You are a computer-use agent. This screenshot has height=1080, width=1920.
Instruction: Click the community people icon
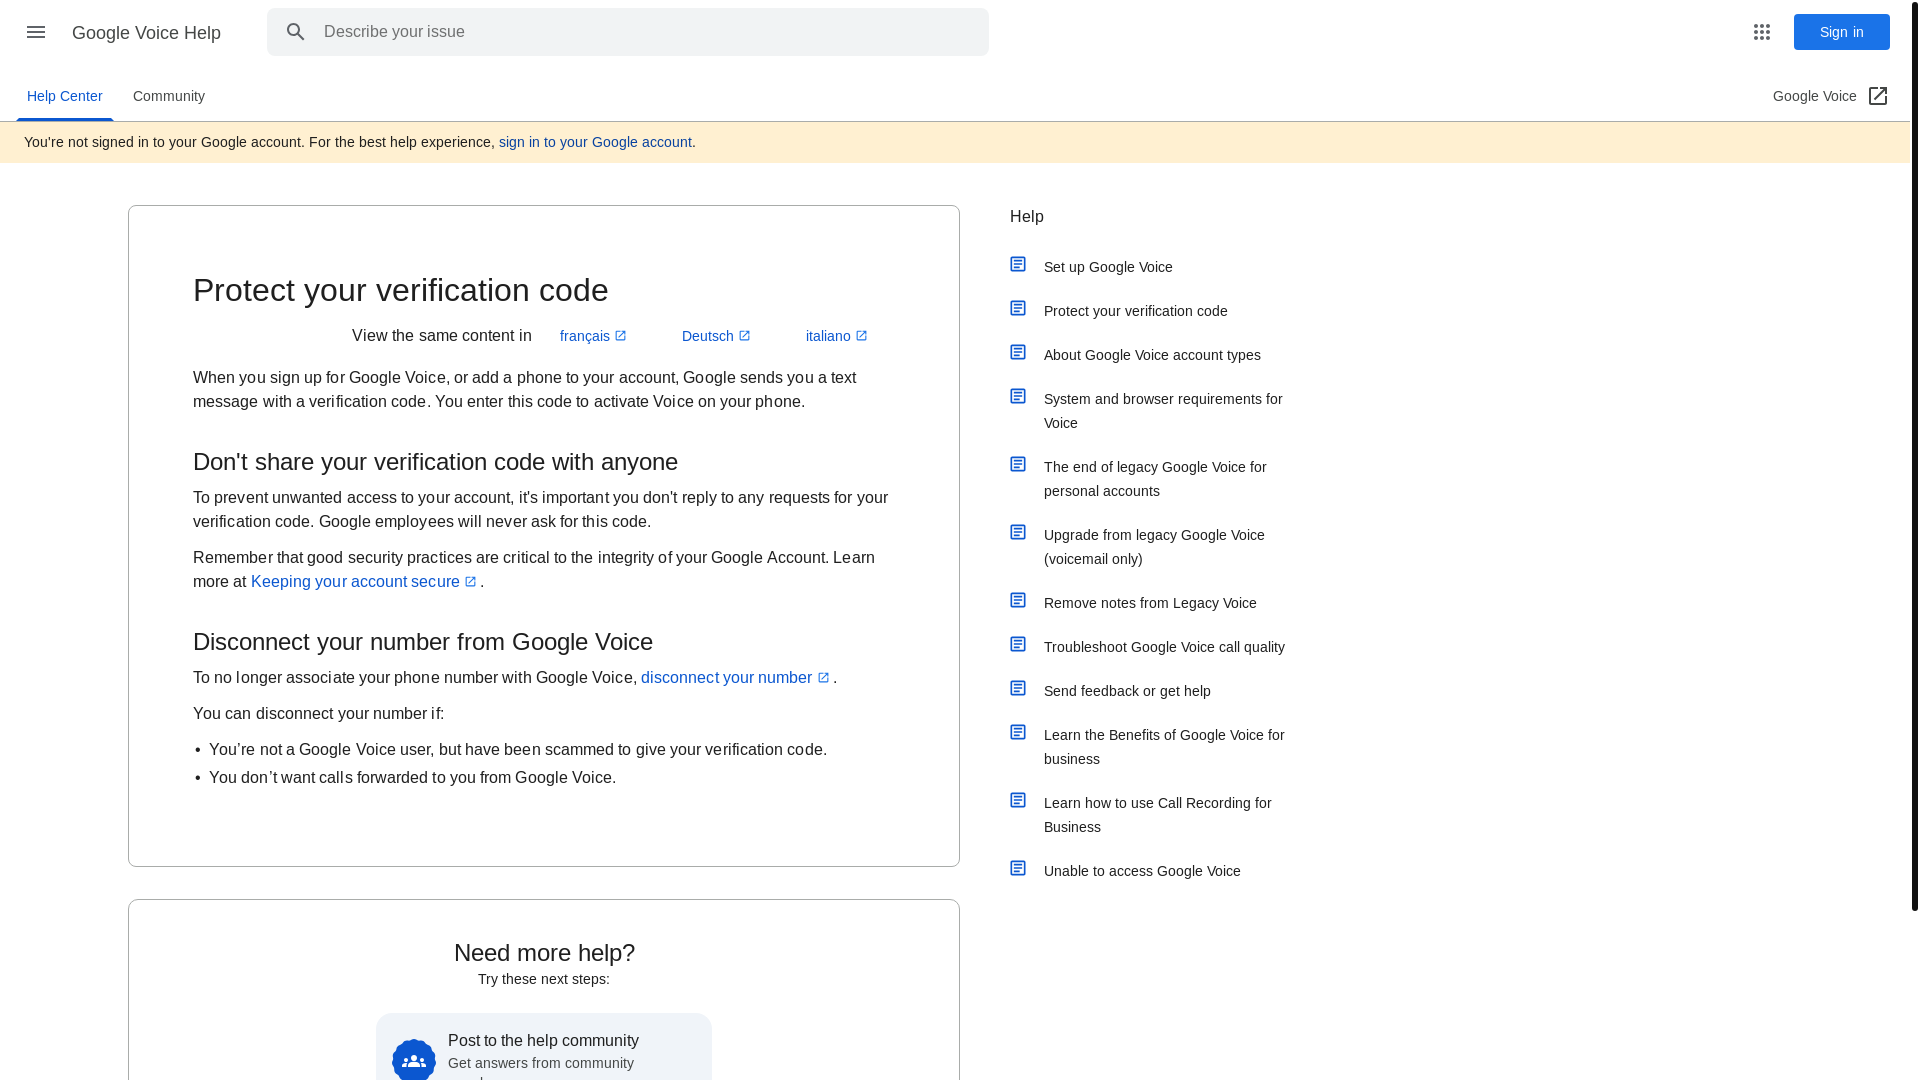pyautogui.click(x=414, y=1060)
